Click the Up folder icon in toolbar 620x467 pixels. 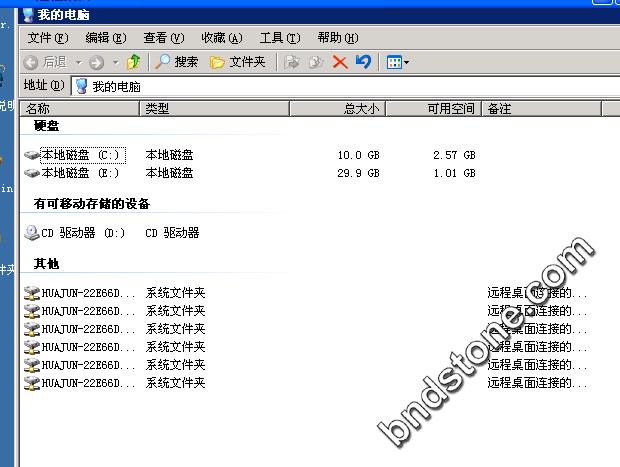click(x=134, y=62)
